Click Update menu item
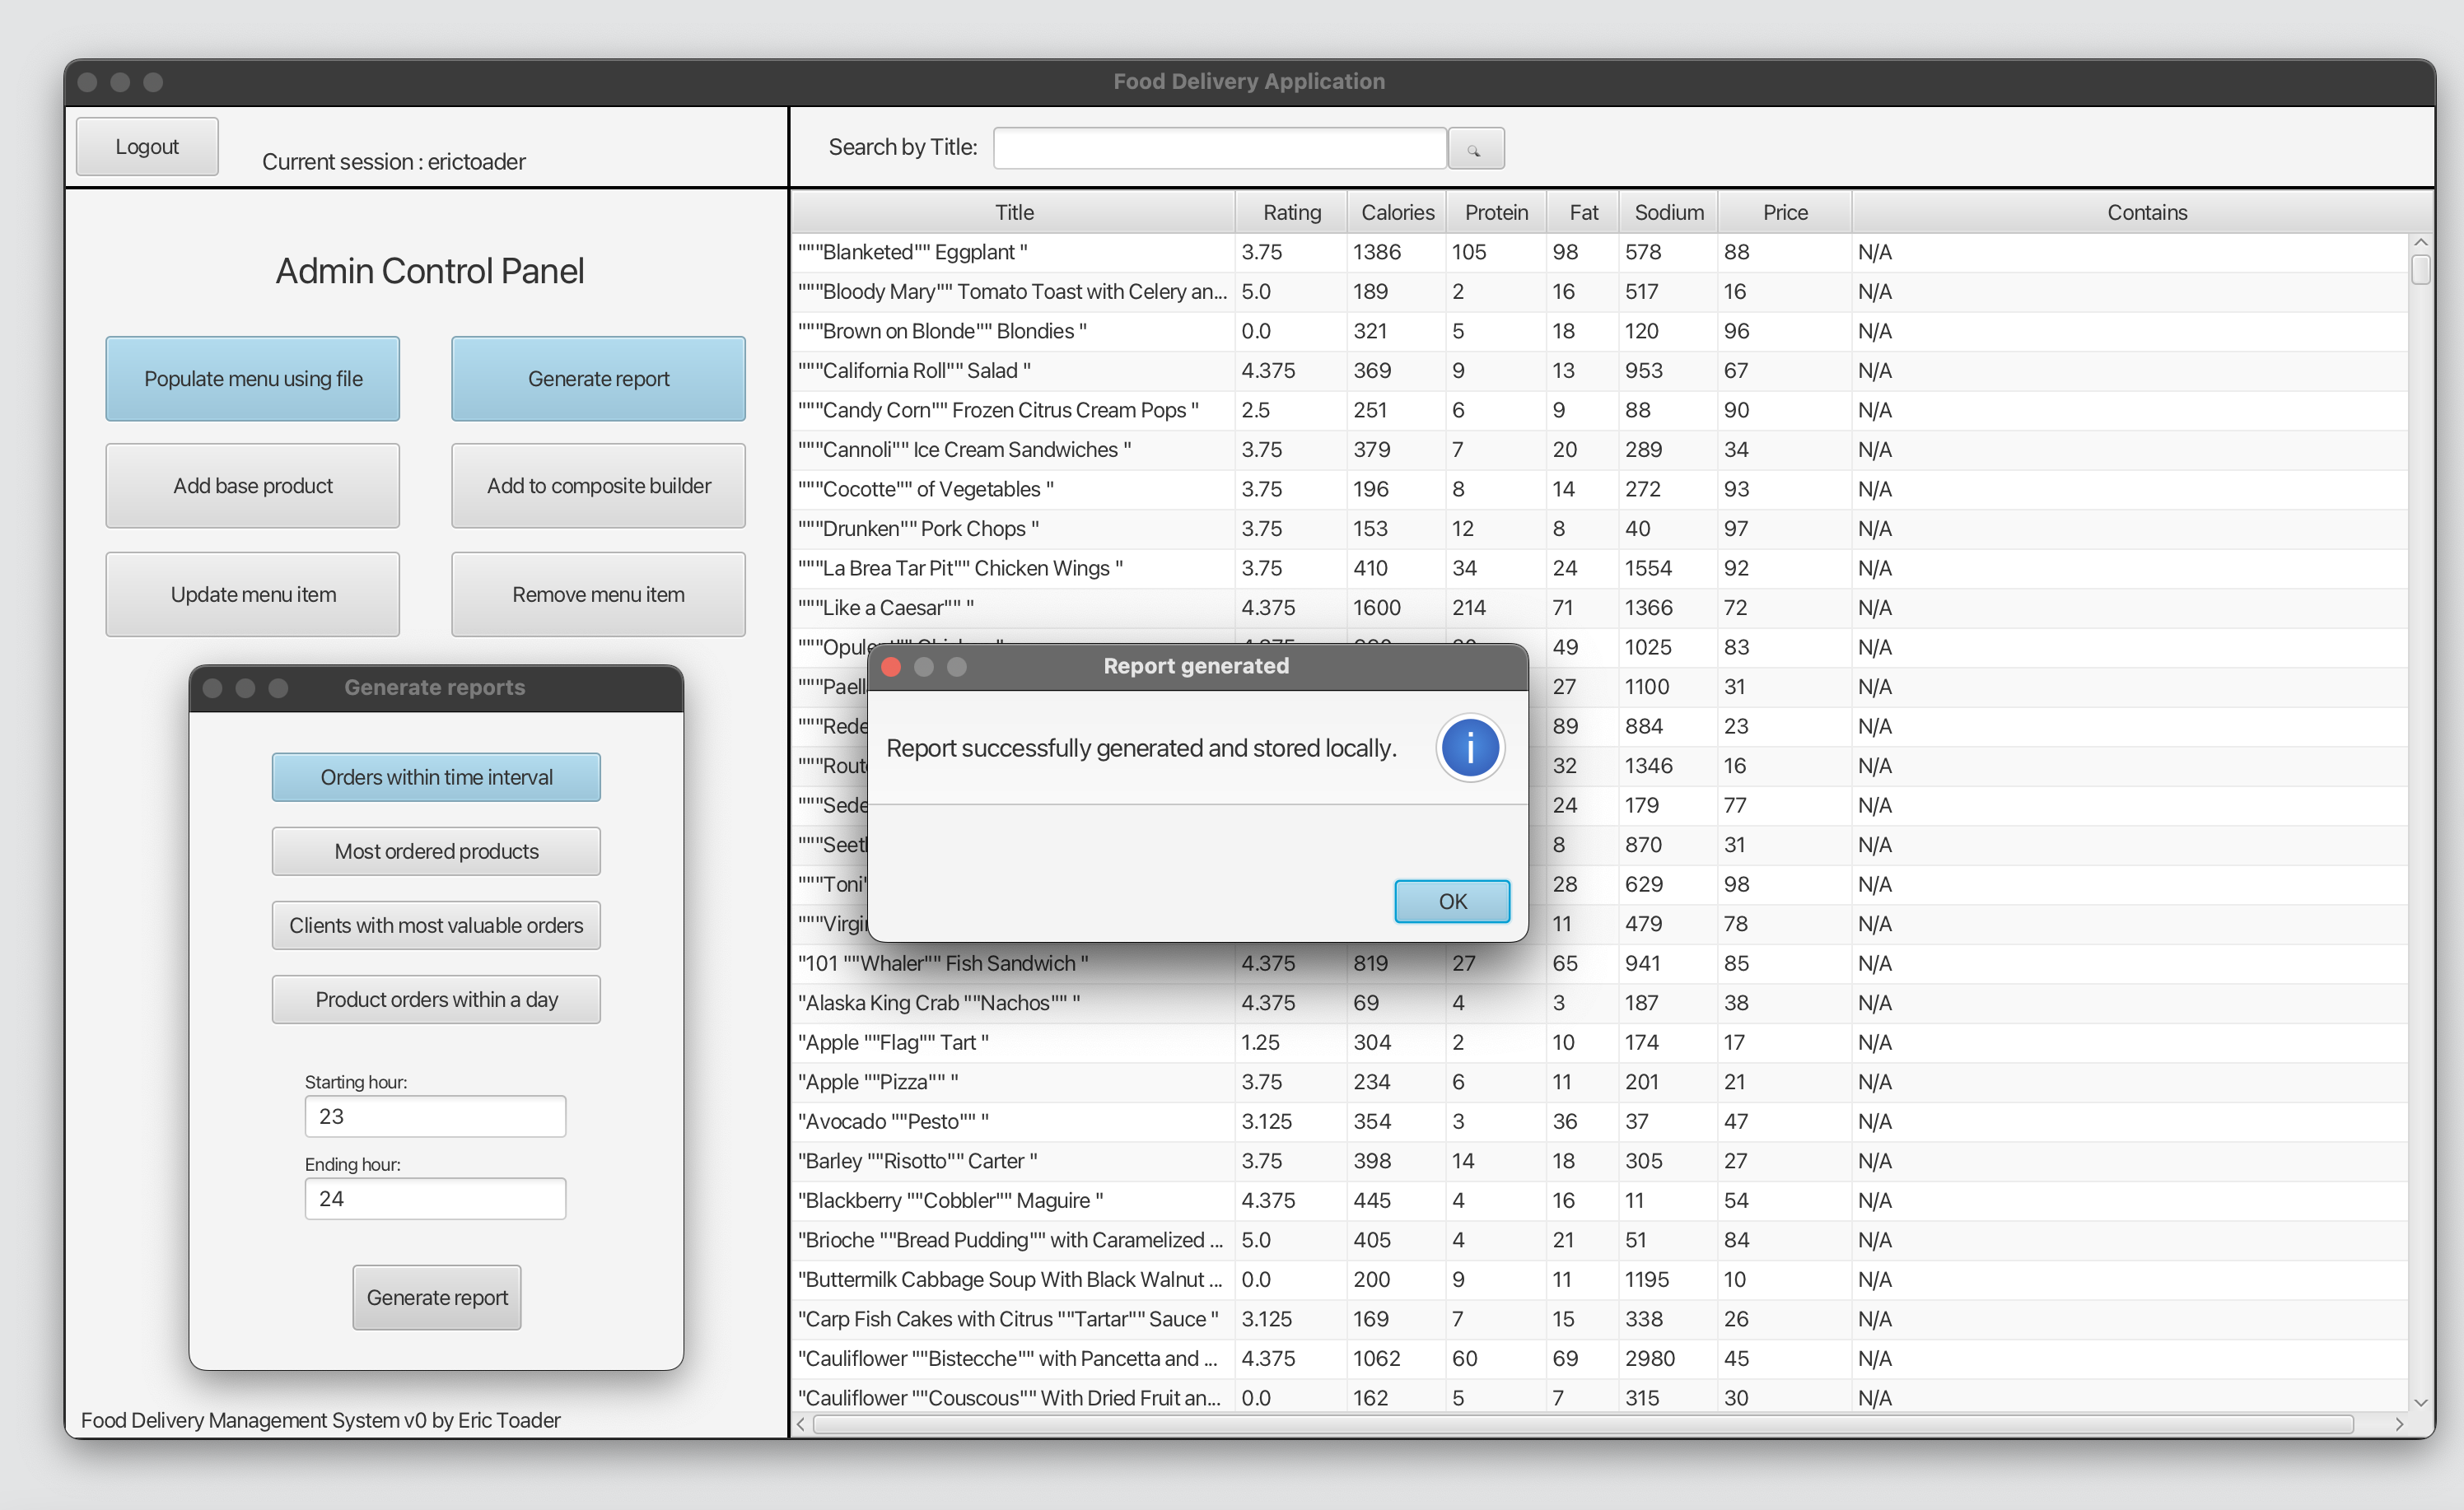 click(252, 594)
